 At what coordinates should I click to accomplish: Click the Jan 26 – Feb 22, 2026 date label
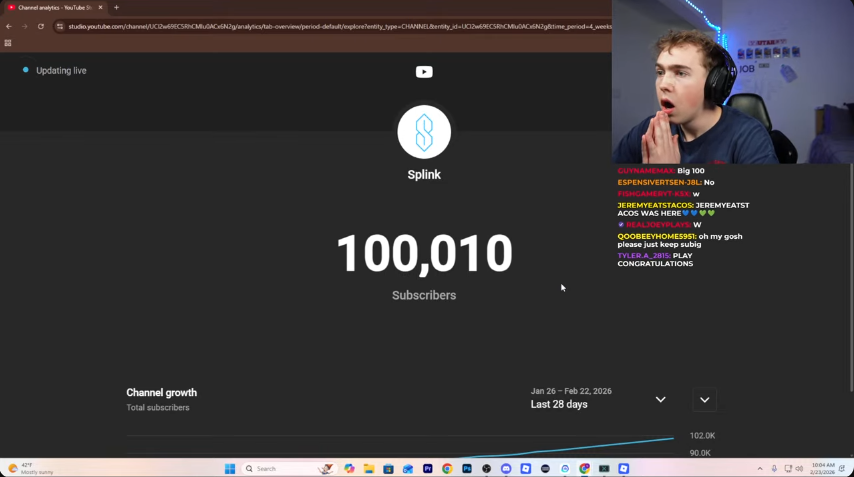tap(571, 391)
